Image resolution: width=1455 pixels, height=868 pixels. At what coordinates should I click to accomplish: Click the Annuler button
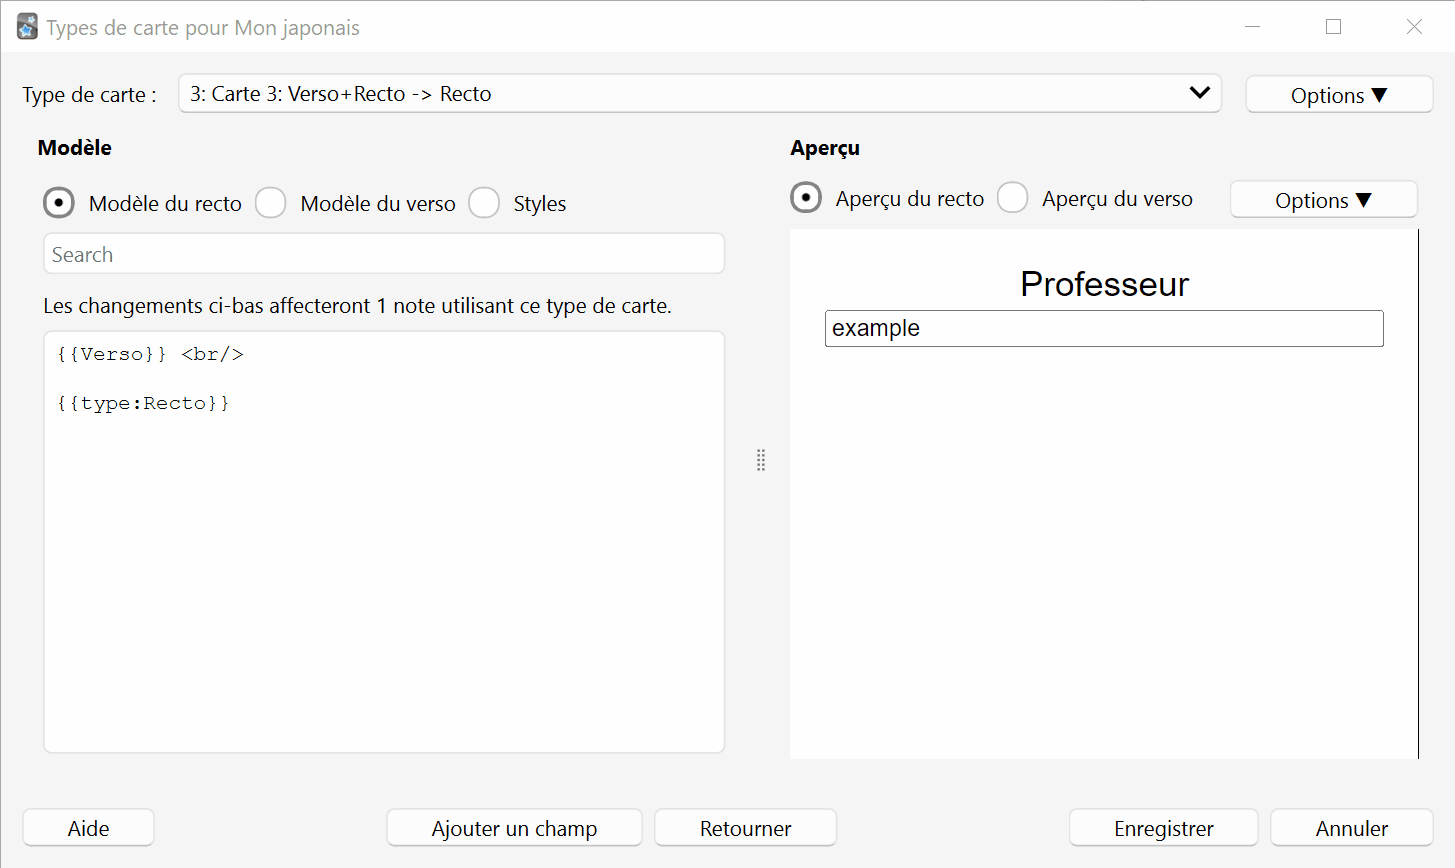[1352, 828]
